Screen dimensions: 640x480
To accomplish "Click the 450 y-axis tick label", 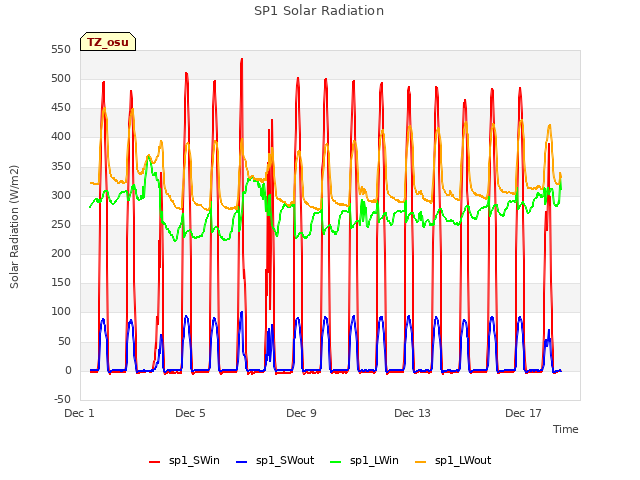I will (61, 108).
